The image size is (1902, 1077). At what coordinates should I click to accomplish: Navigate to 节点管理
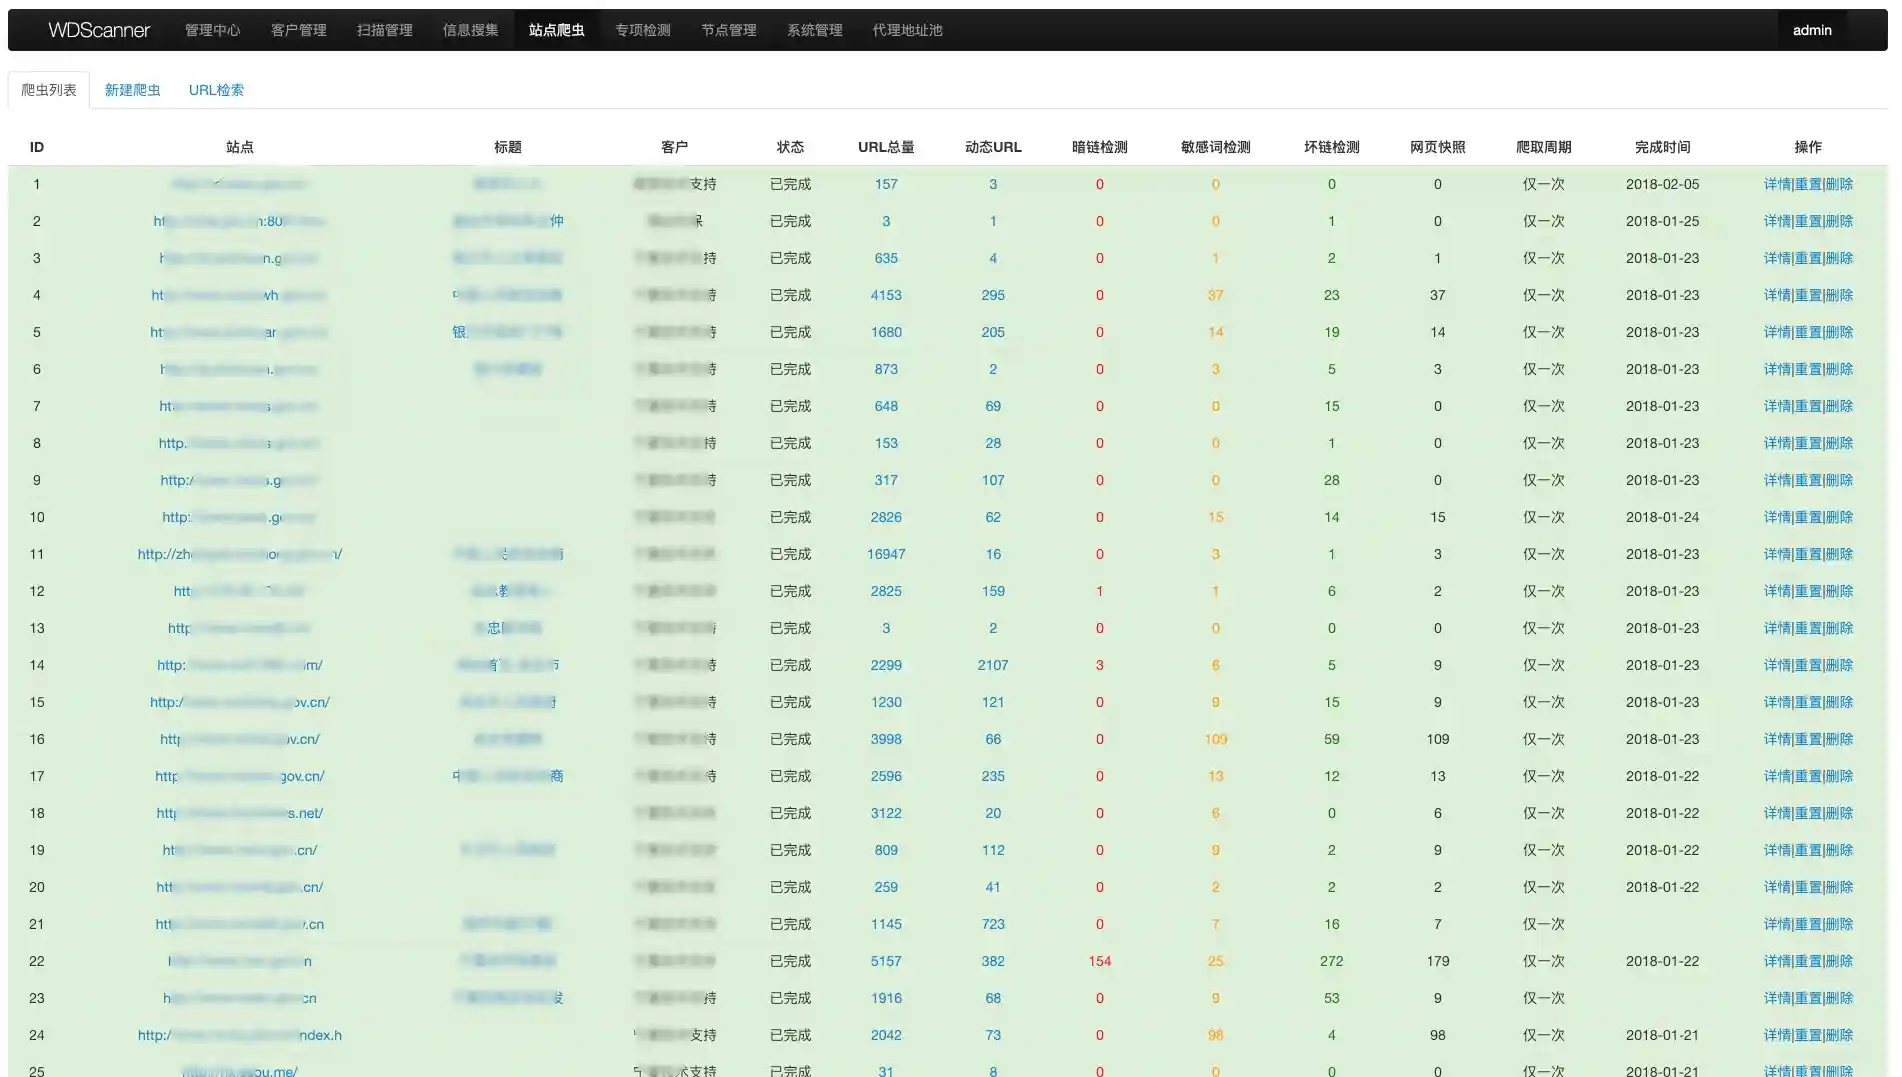click(728, 30)
